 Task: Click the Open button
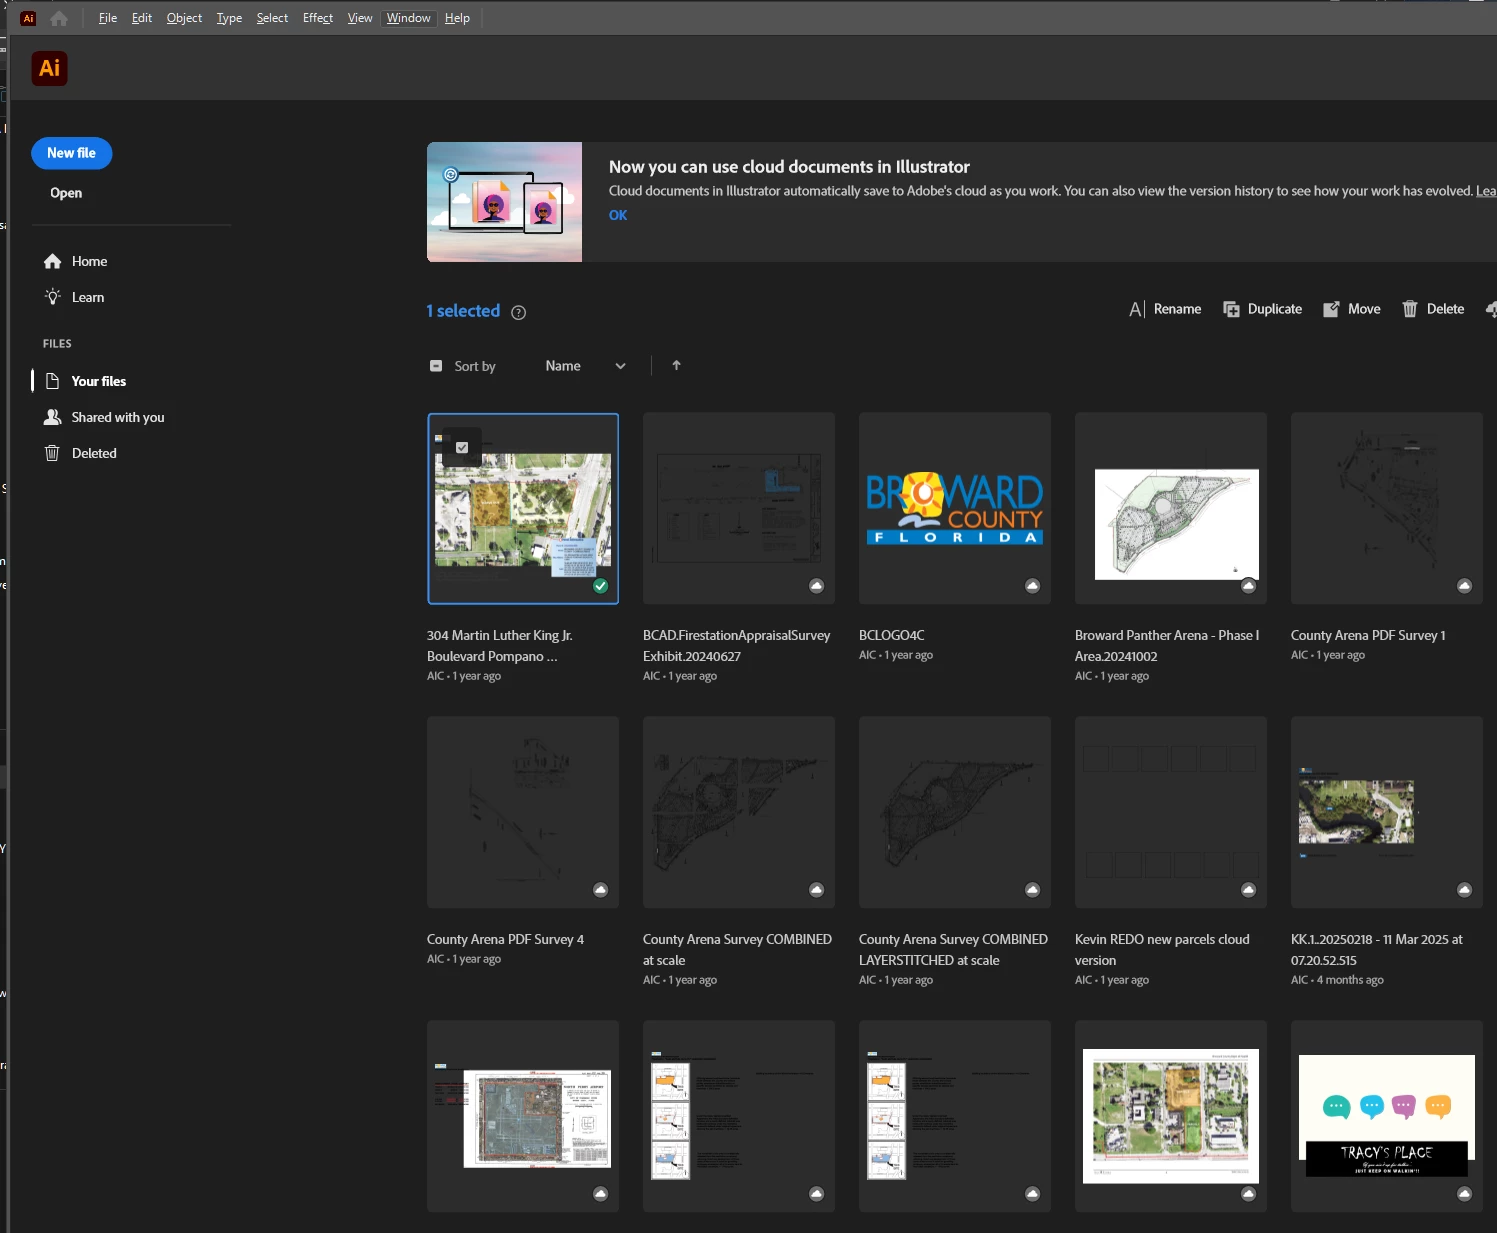pos(66,193)
